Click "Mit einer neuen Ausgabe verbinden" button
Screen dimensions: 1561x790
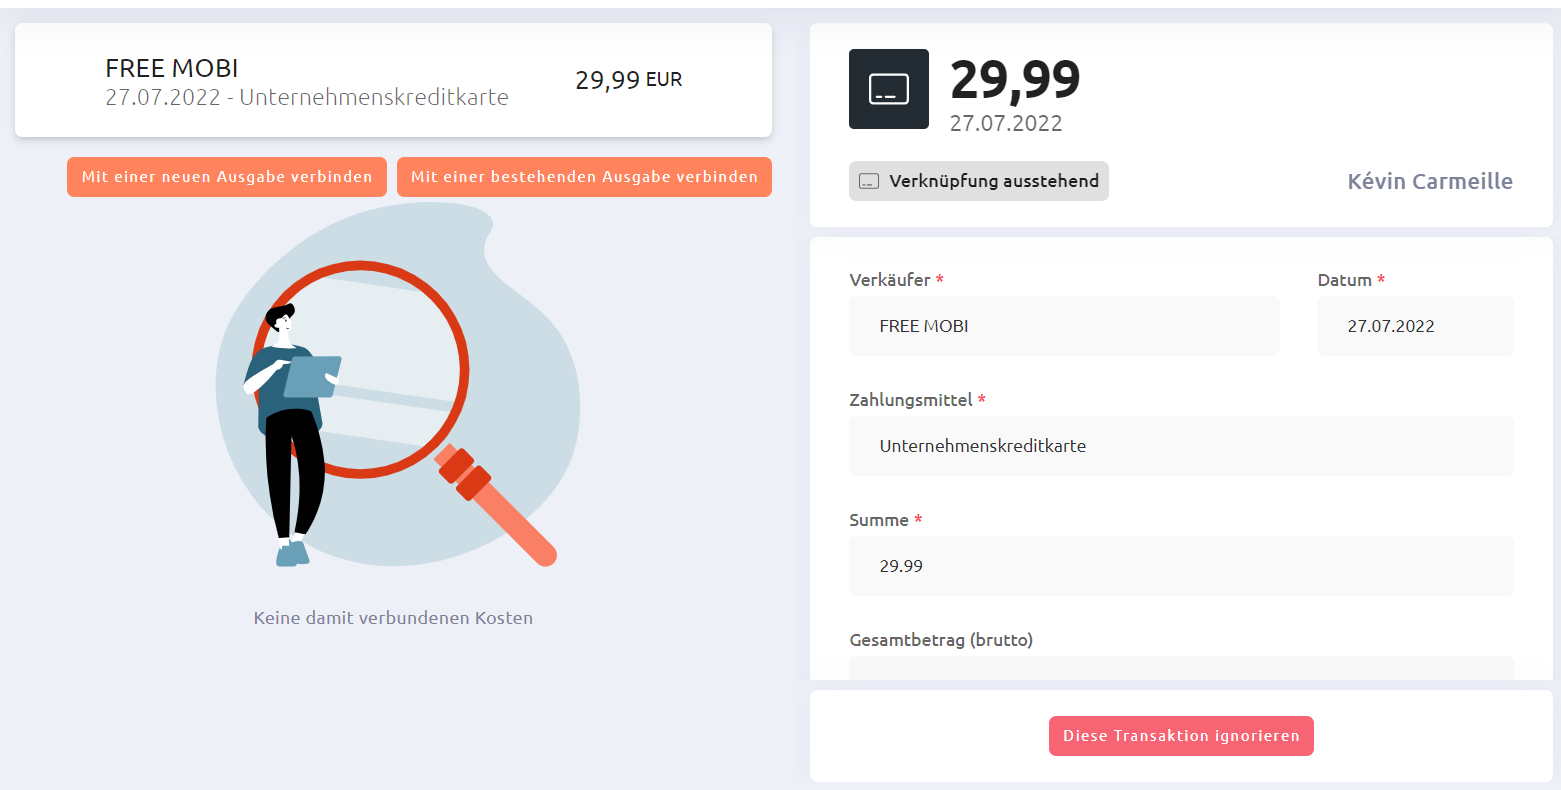[227, 177]
